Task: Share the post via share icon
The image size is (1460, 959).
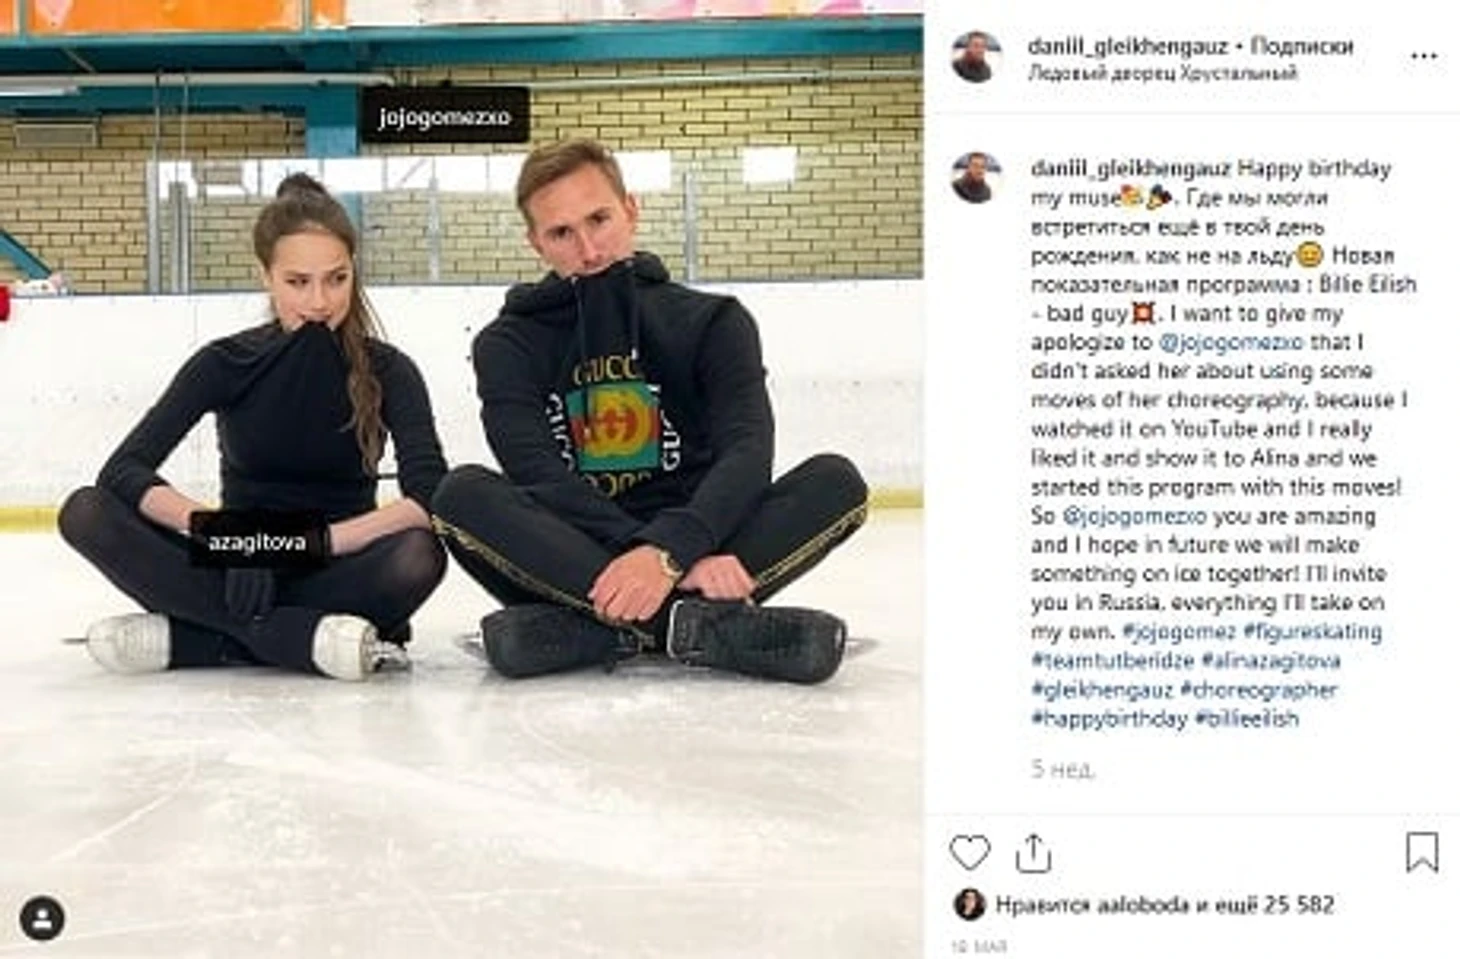Action: tap(1033, 853)
